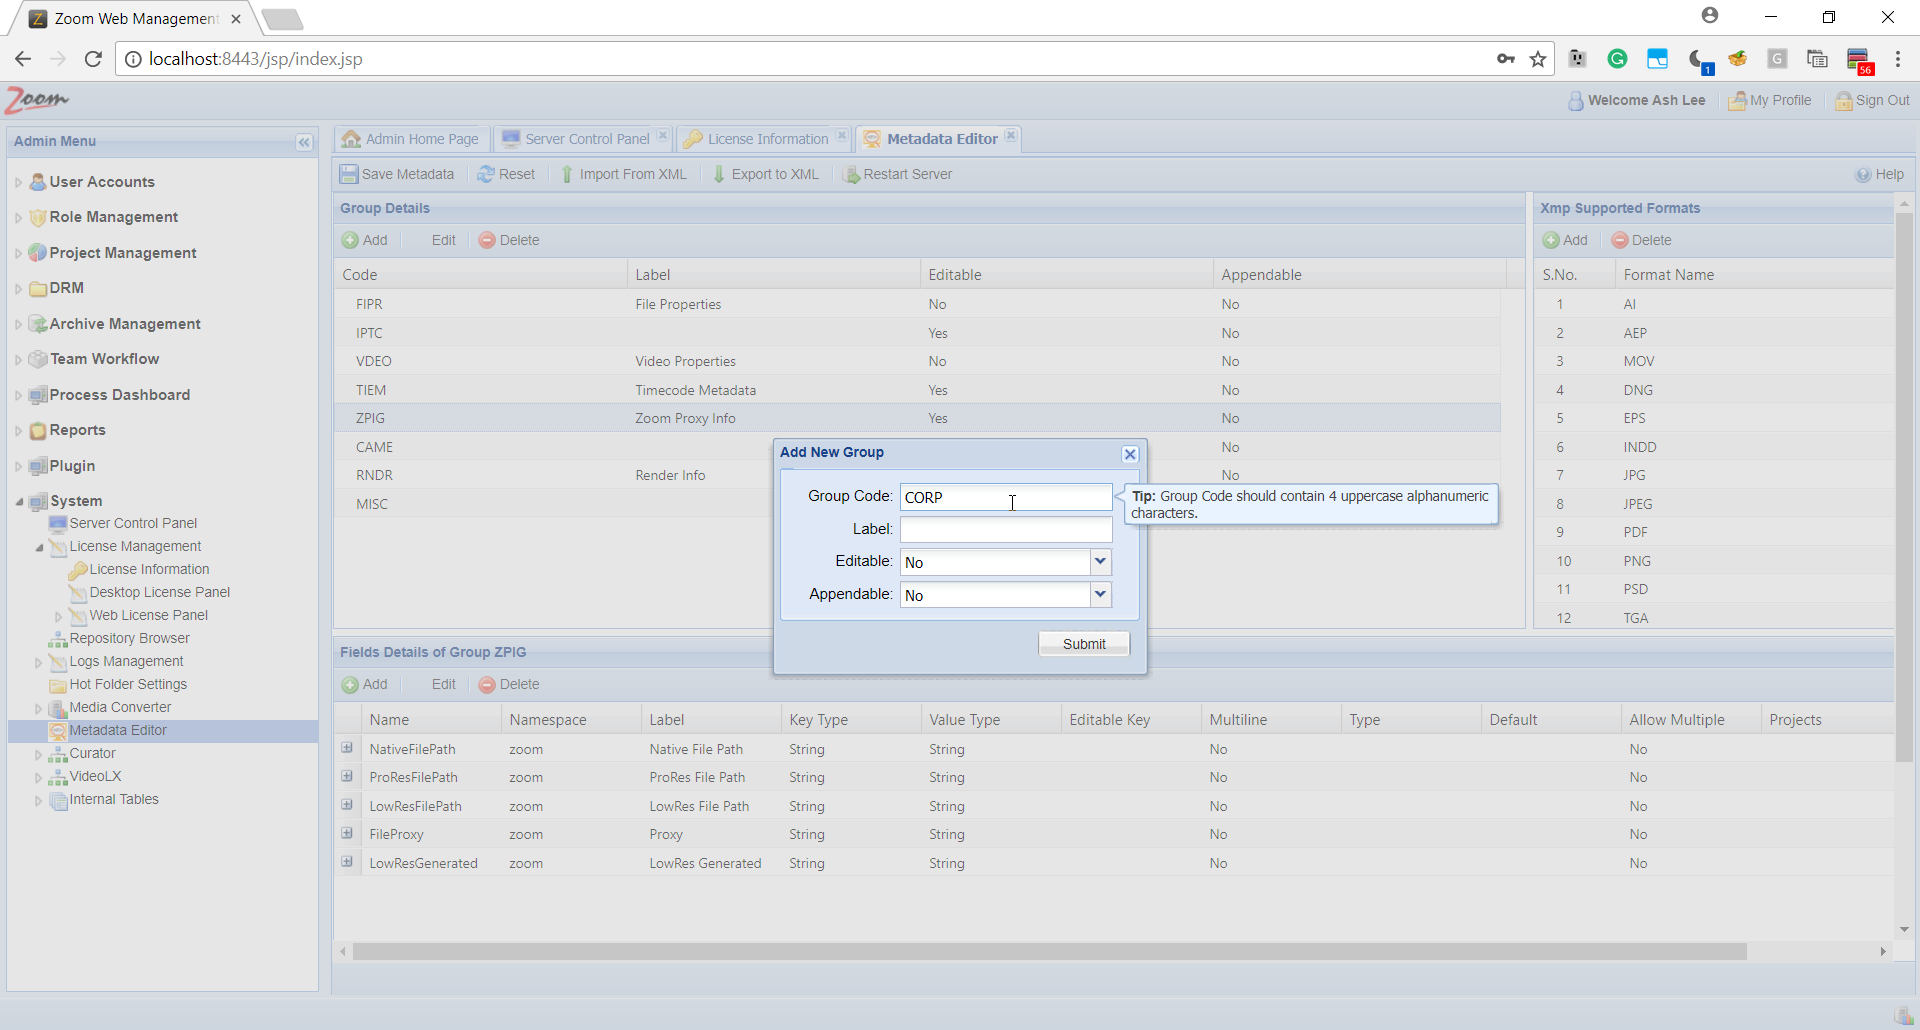Click Delete icon in Fields Details panel

tap(487, 685)
